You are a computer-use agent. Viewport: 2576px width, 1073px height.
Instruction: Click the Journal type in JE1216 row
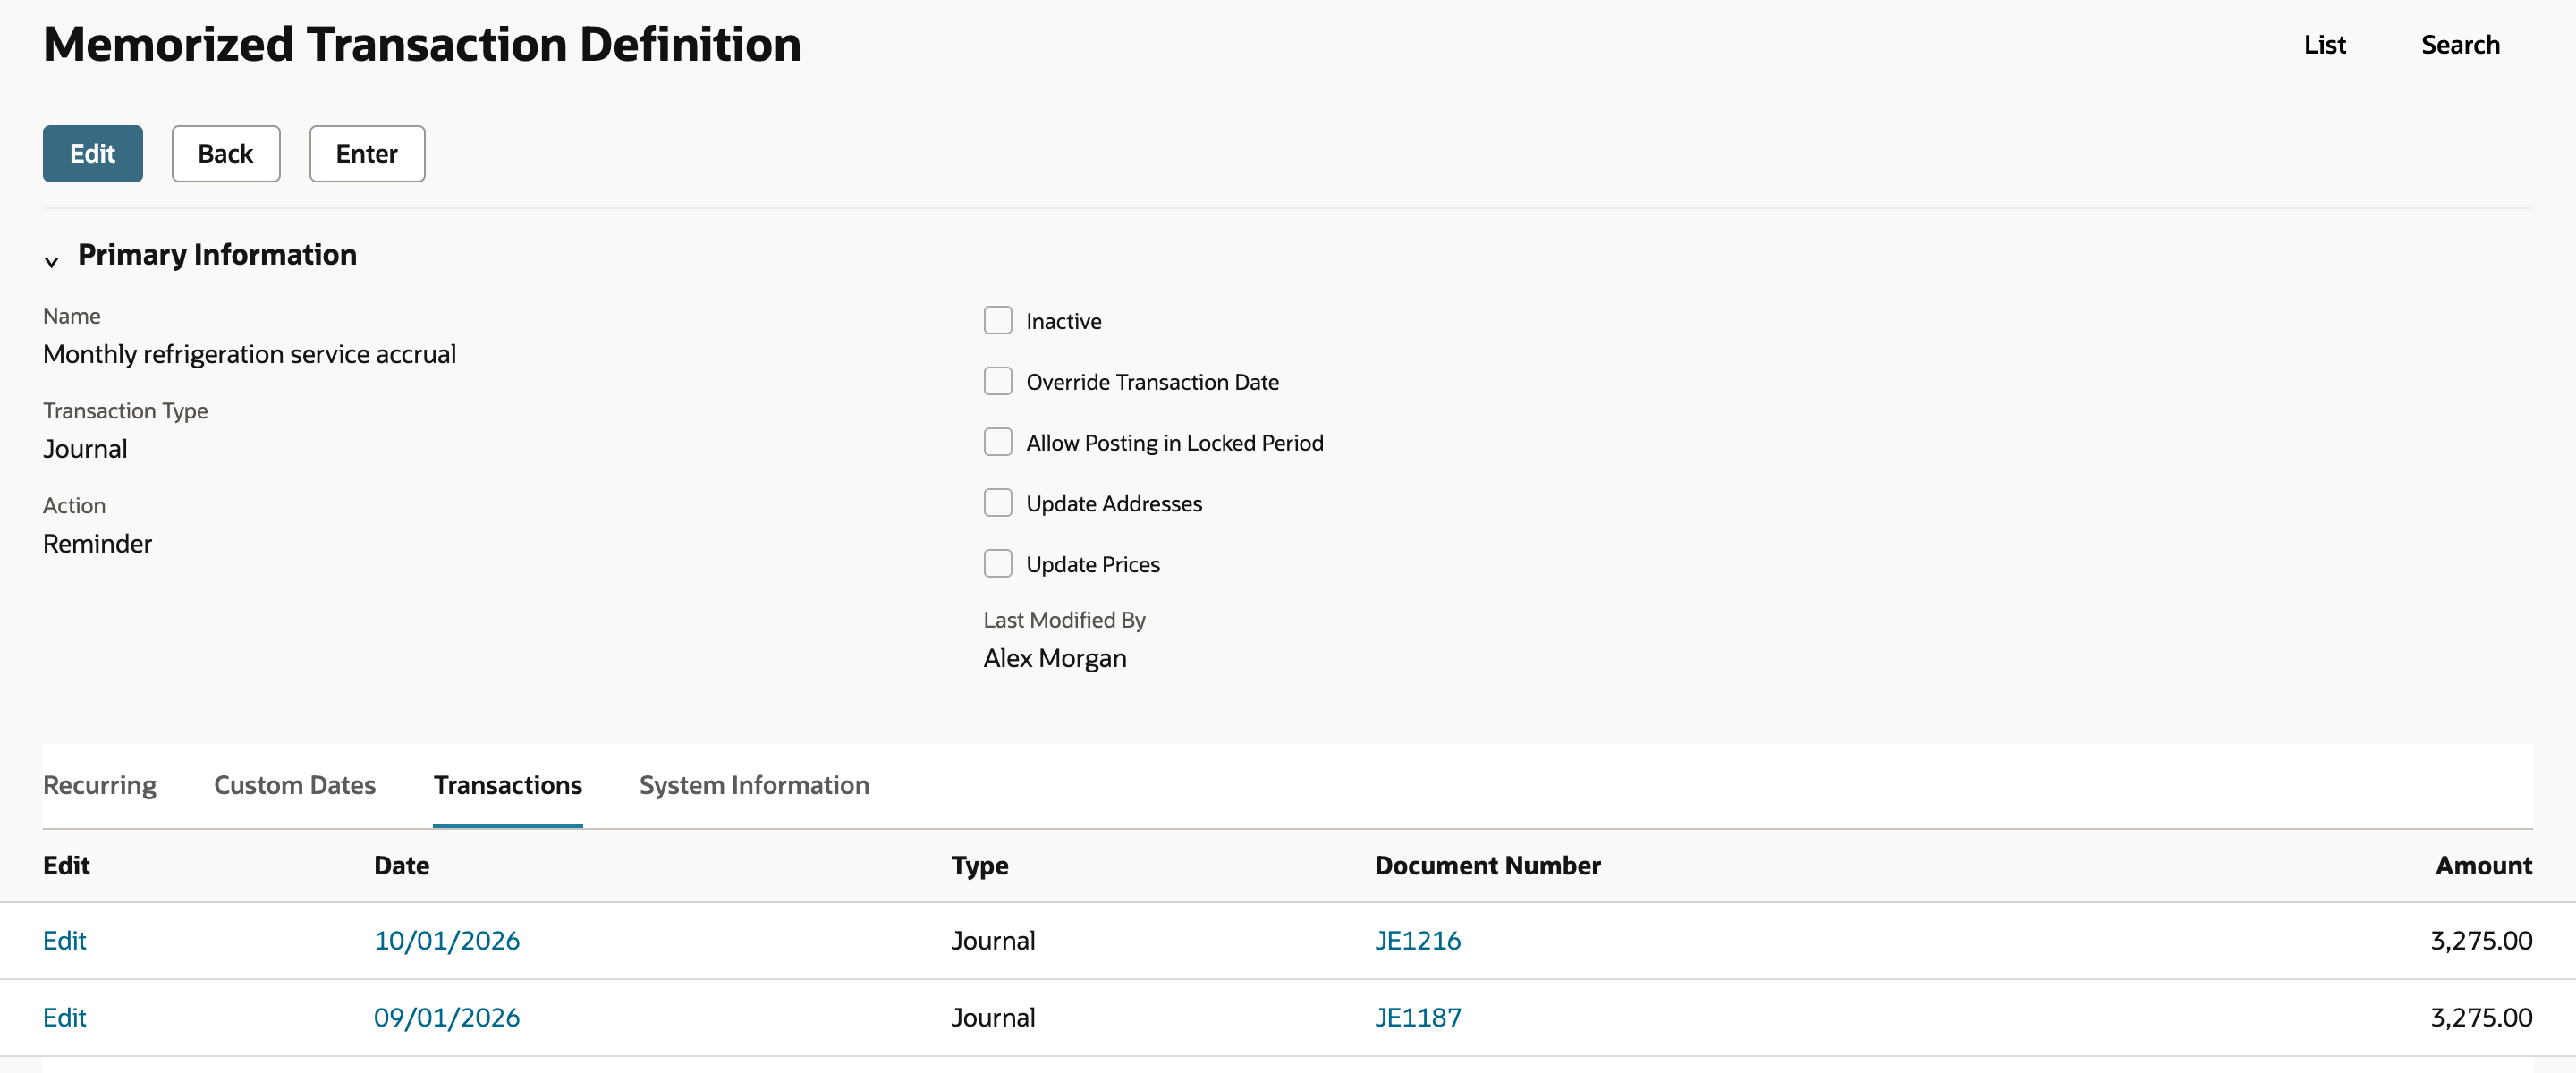(x=993, y=941)
